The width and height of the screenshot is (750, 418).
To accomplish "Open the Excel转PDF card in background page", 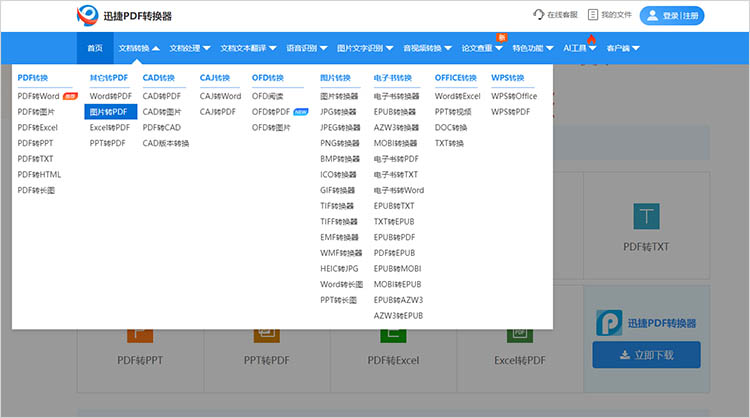I will [x=520, y=361].
